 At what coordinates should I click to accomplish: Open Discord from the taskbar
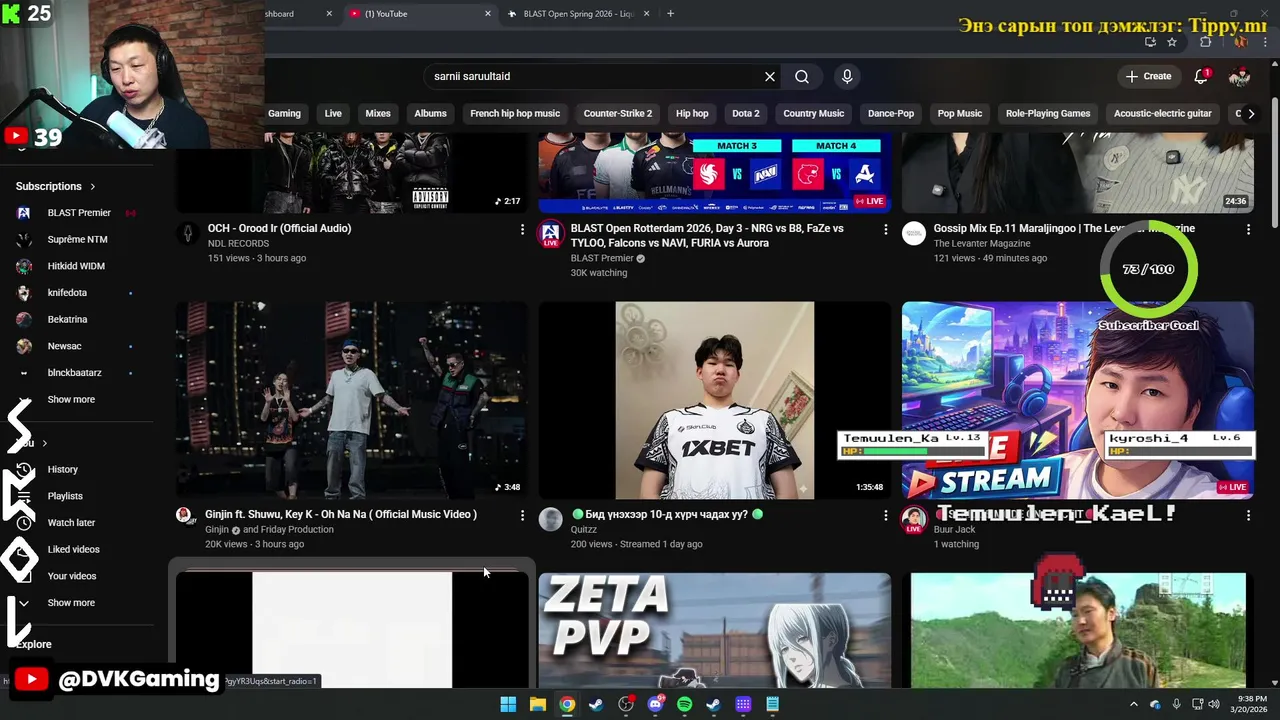pos(656,704)
